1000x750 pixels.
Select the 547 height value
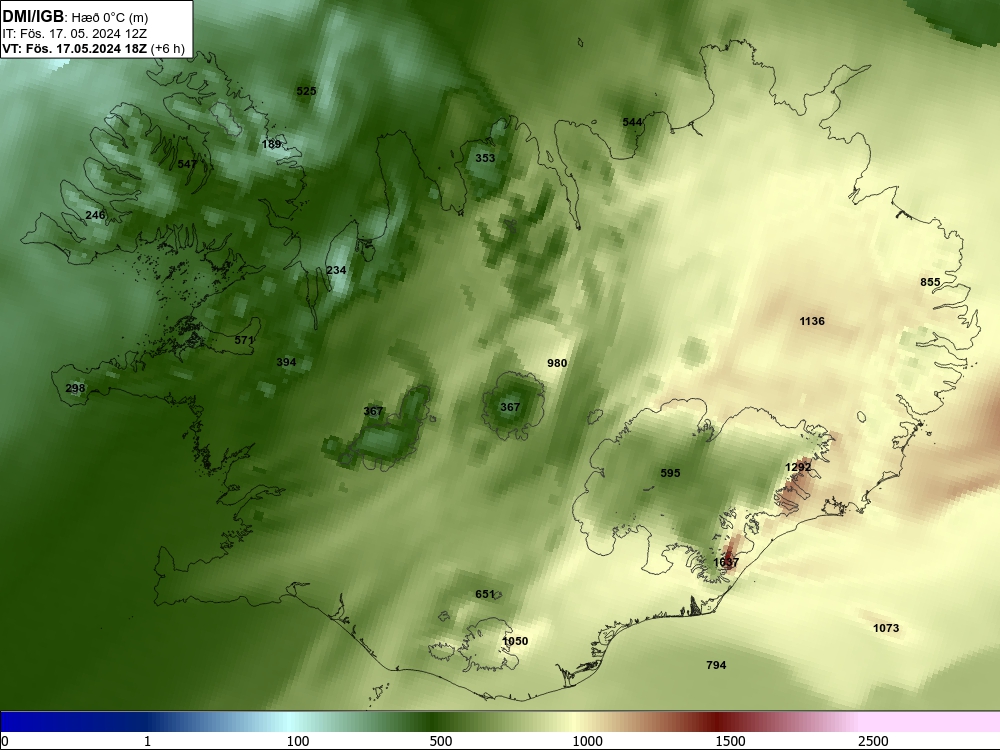188,164
